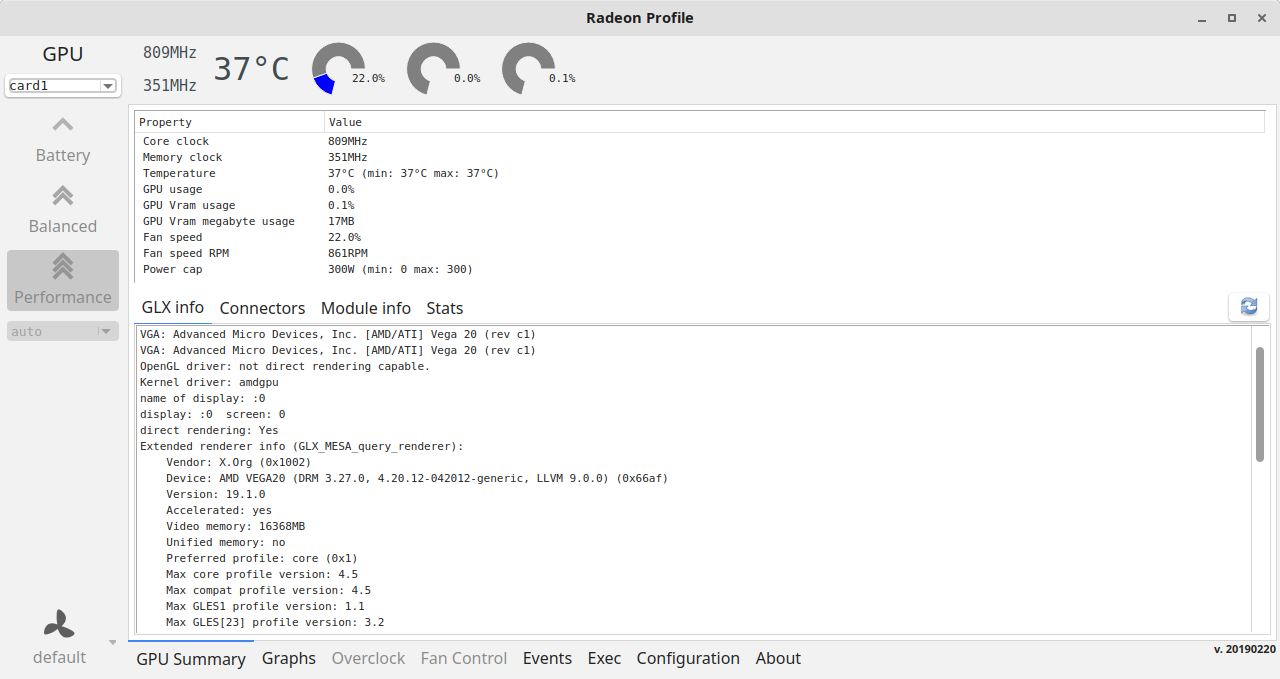The image size is (1280, 679).
Task: Select the Power cap row
Action: click(x=700, y=269)
